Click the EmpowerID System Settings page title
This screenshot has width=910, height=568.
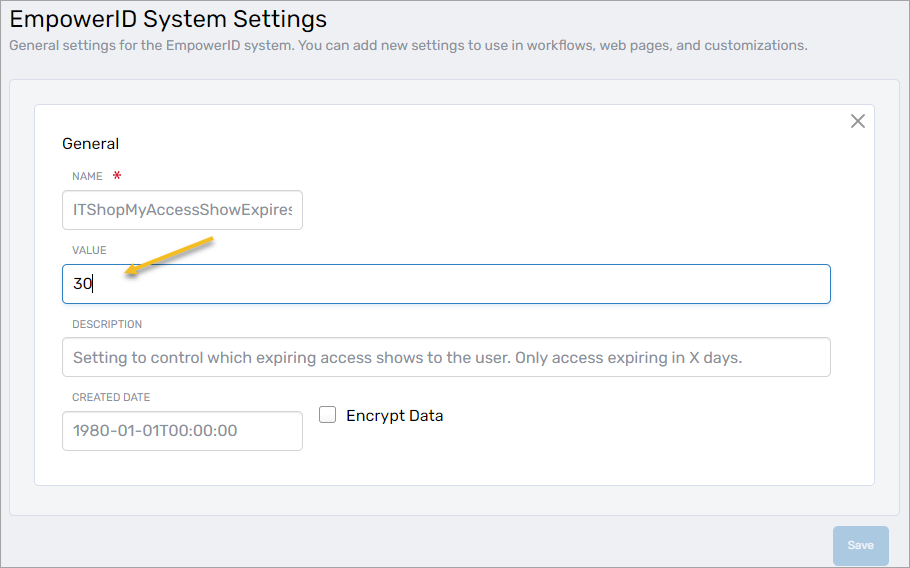(168, 19)
